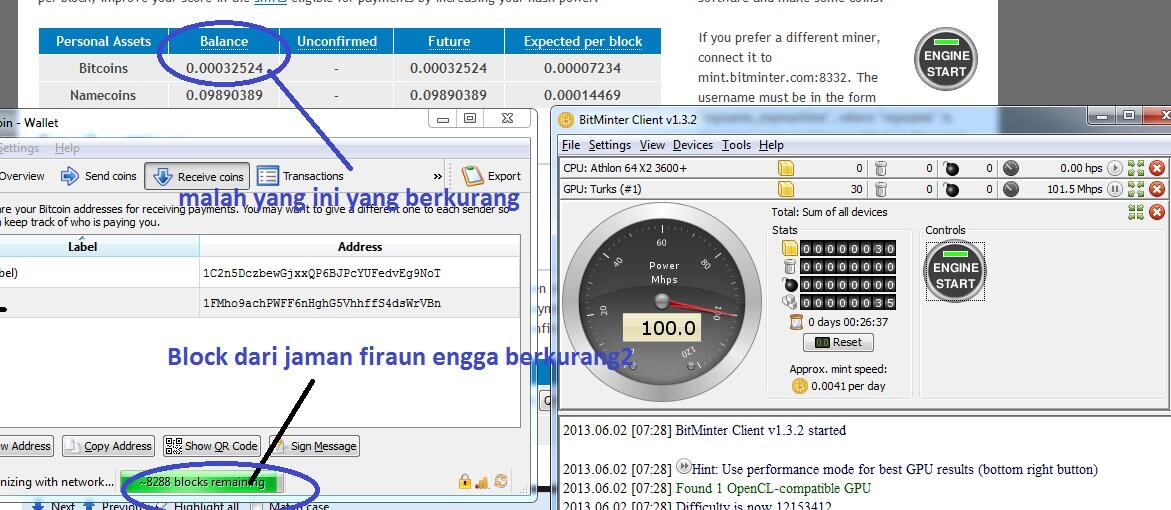Click hardware errors bomb icon in CPU row
Viewport: 1171px width, 510px height.
pos(951,168)
